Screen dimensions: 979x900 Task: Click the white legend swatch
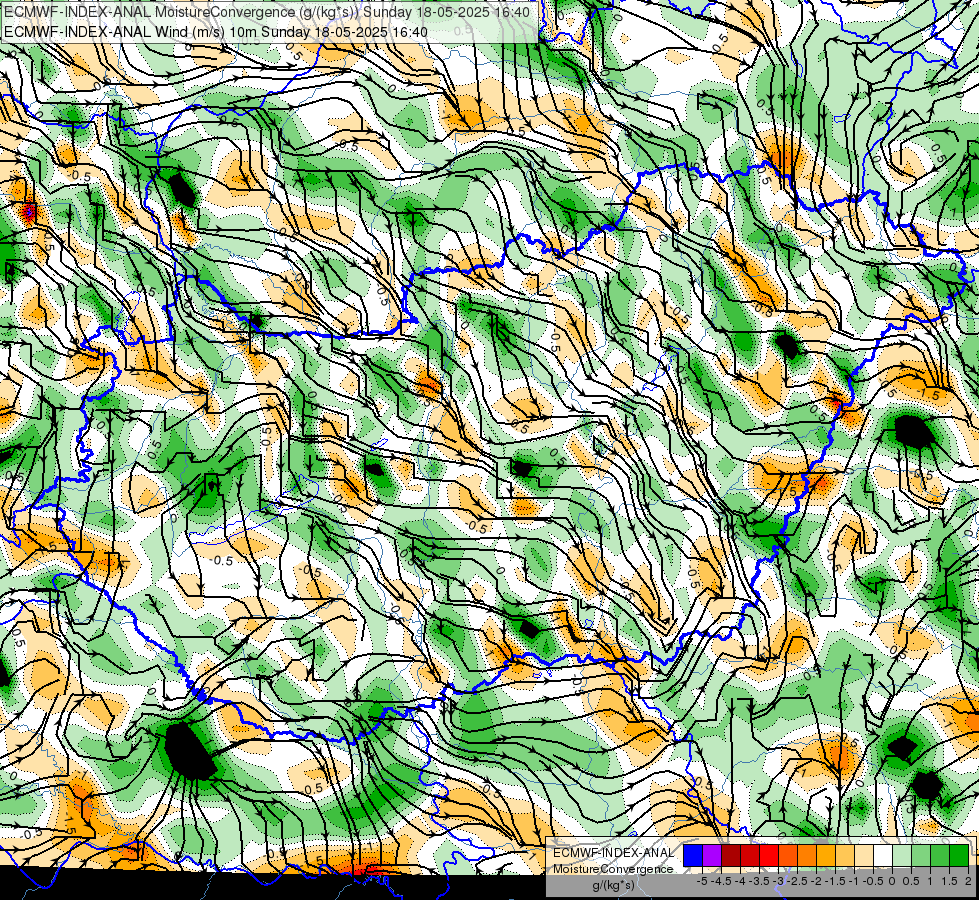coord(883,855)
